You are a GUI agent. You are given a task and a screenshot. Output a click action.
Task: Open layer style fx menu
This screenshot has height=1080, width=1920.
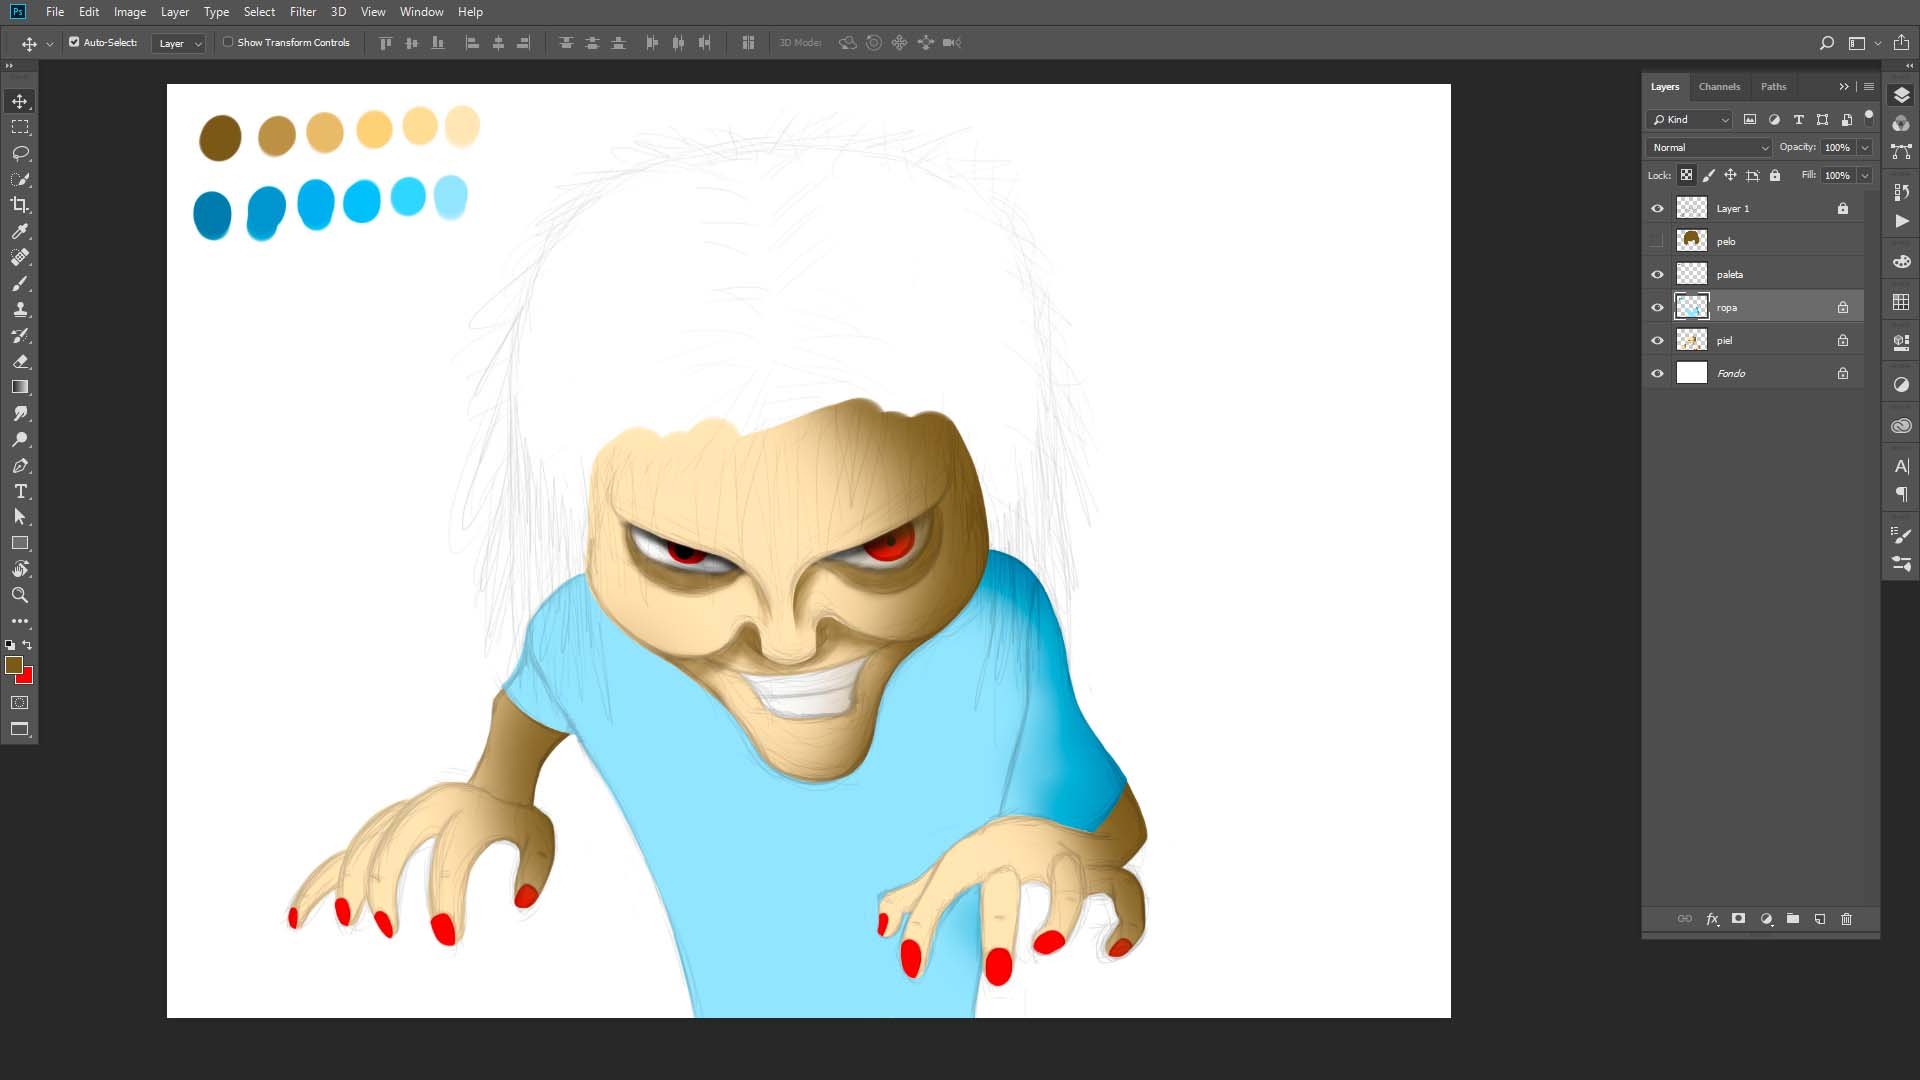tap(1712, 919)
